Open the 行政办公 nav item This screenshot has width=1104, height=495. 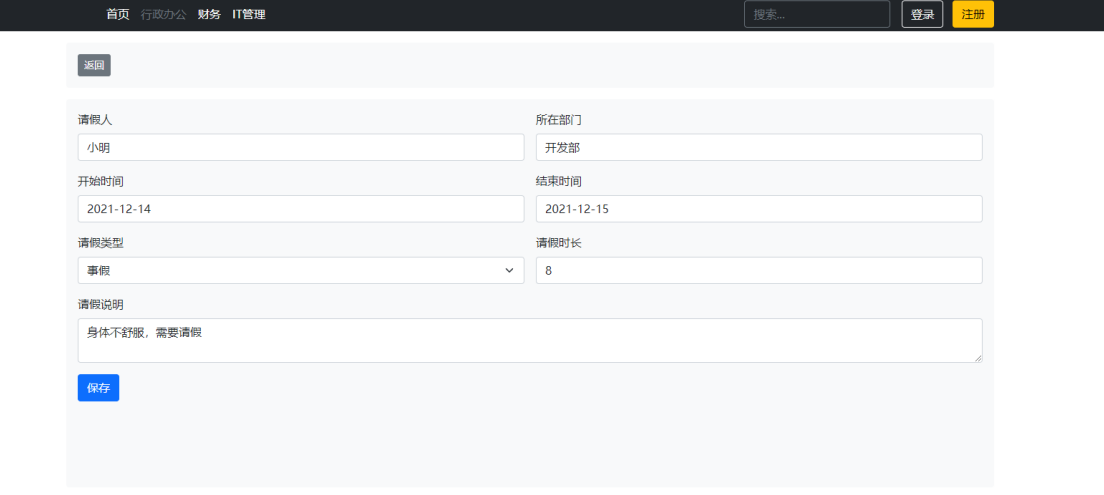click(163, 14)
